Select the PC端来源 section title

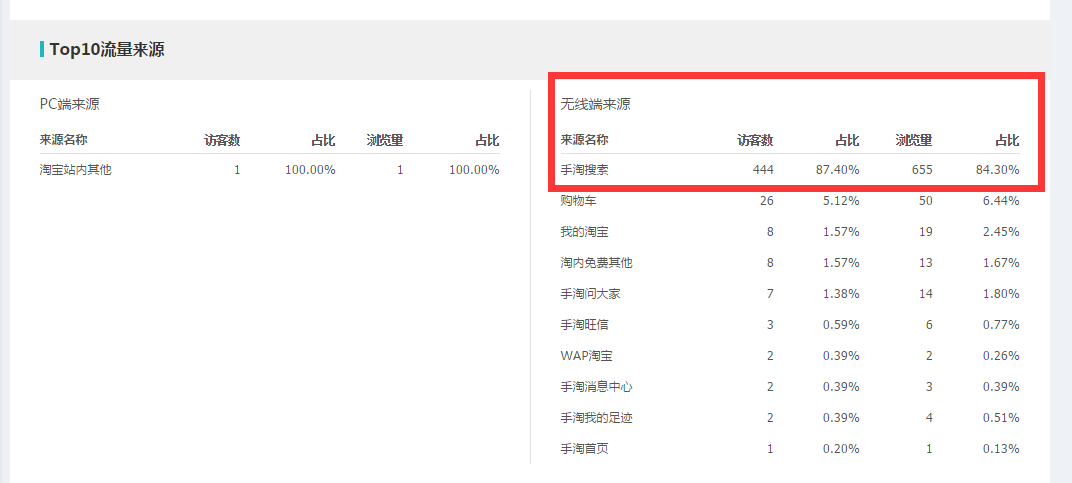69,104
